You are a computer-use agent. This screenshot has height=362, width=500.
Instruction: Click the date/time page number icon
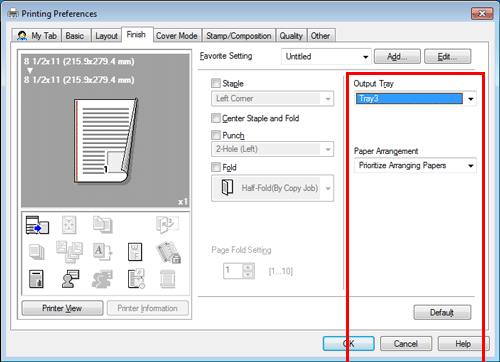pos(136,279)
